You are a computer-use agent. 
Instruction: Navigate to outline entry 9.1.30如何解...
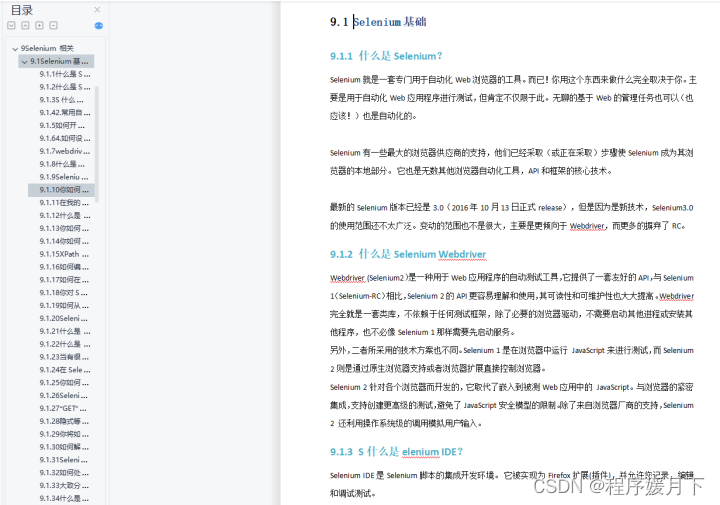point(64,447)
